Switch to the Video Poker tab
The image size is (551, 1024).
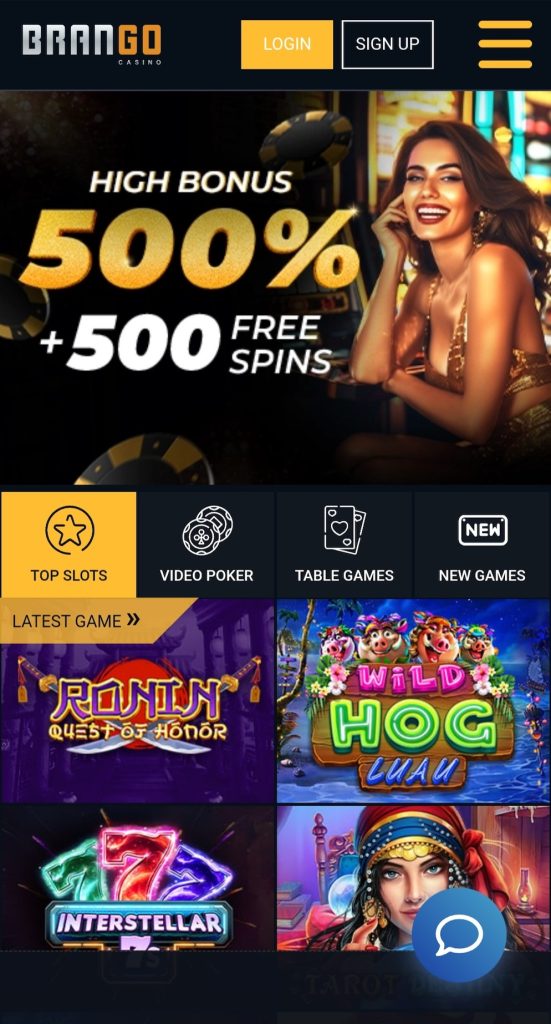pos(207,545)
